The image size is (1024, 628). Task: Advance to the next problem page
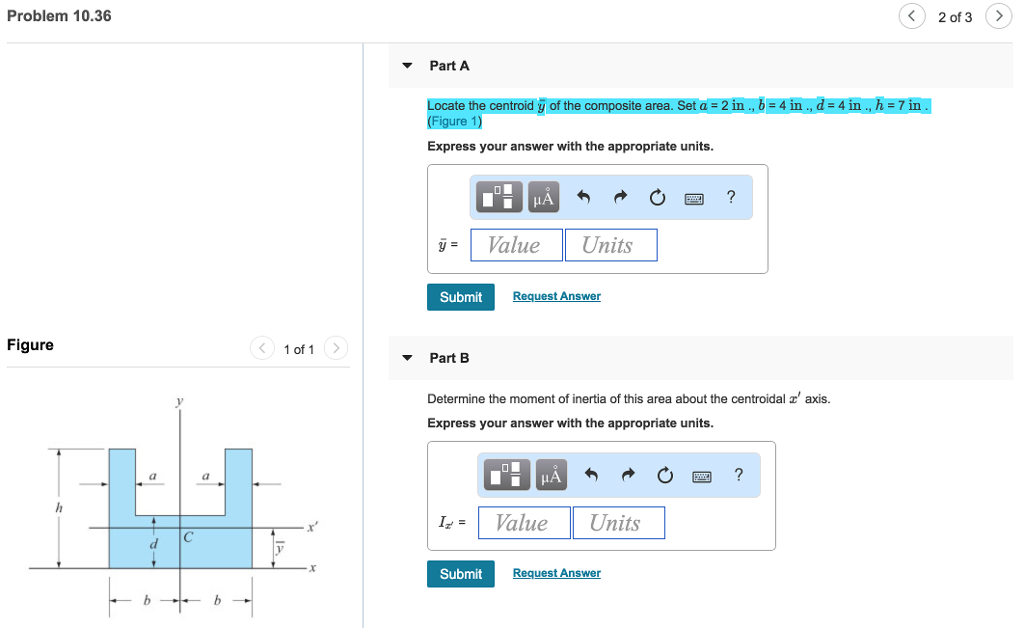point(998,16)
